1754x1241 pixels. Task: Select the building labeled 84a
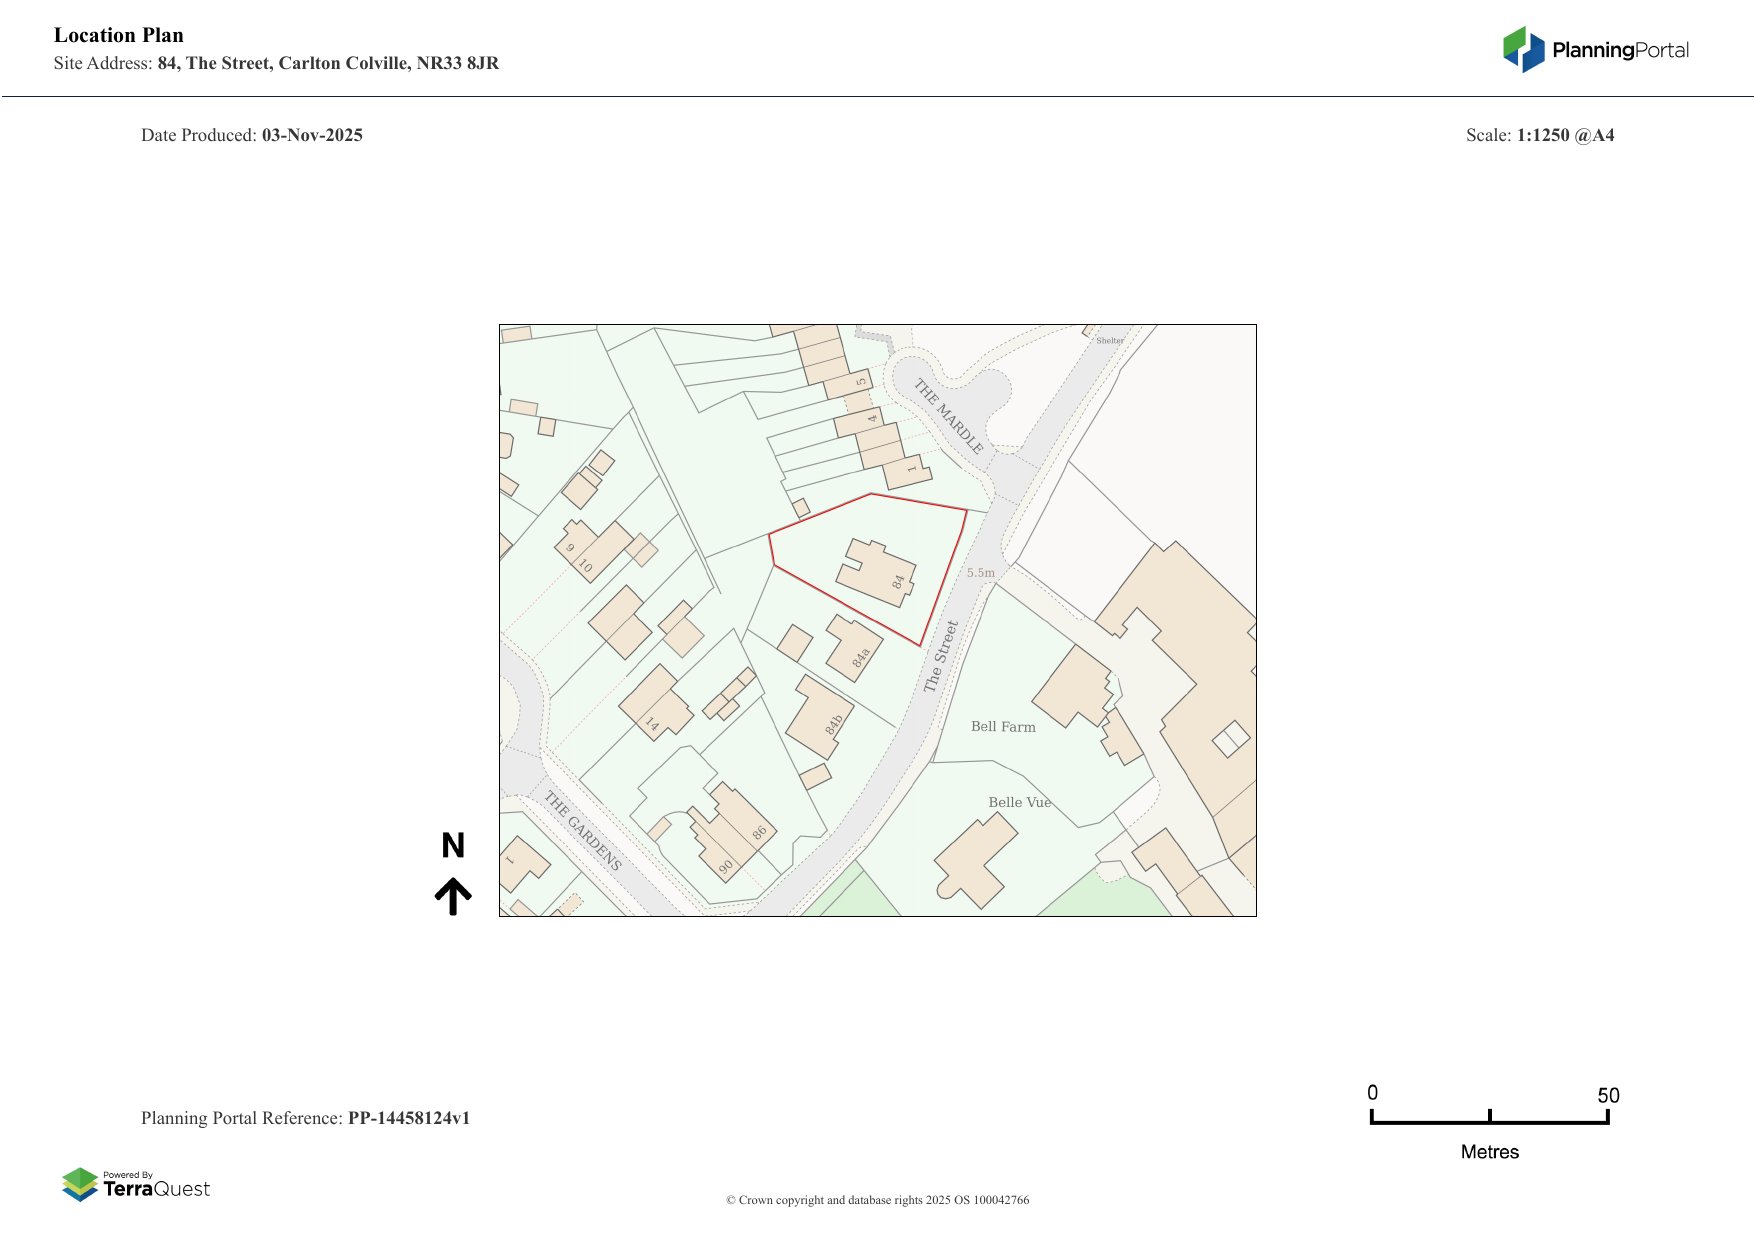(853, 649)
